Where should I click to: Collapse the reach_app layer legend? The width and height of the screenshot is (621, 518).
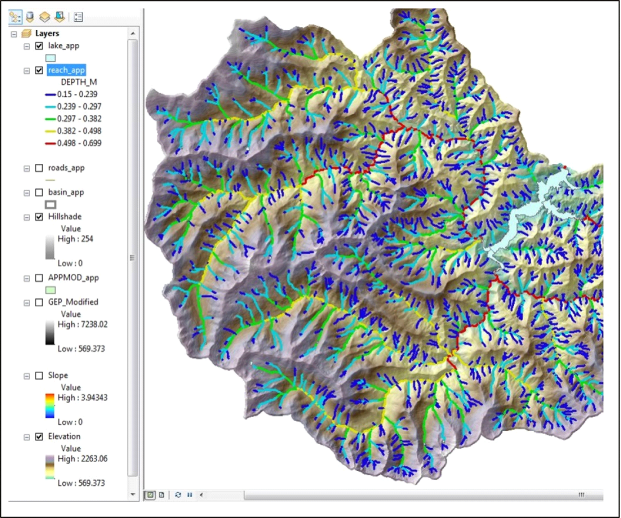pyautogui.click(x=26, y=71)
